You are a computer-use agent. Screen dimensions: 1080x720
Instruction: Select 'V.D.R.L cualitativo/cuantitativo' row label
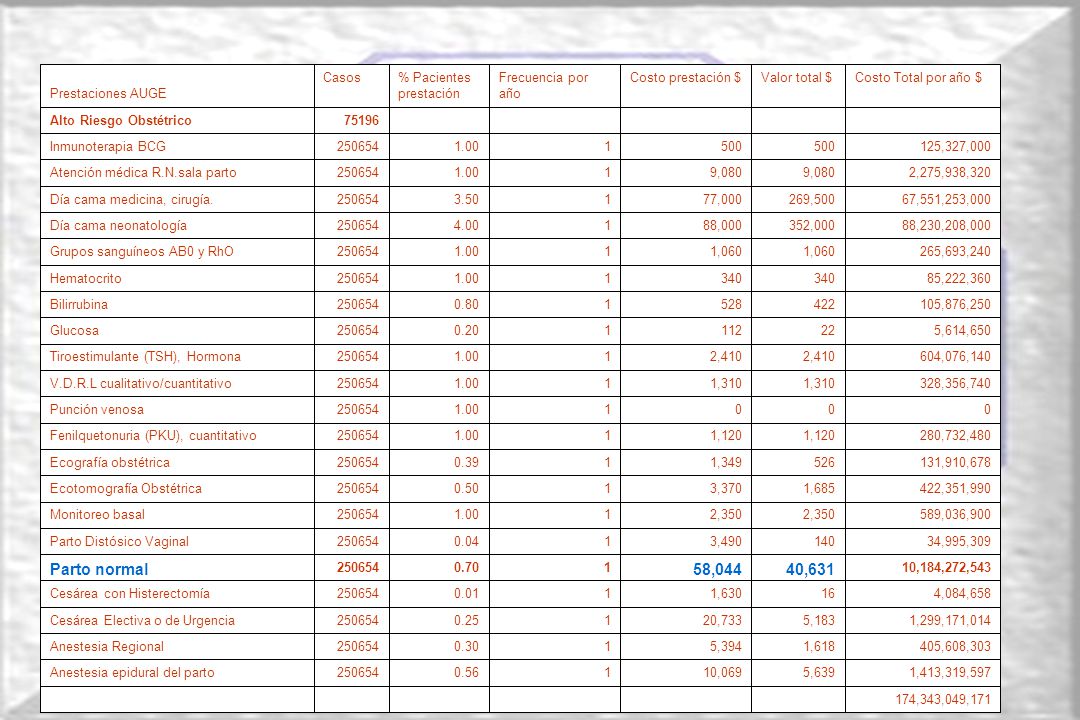pos(141,383)
